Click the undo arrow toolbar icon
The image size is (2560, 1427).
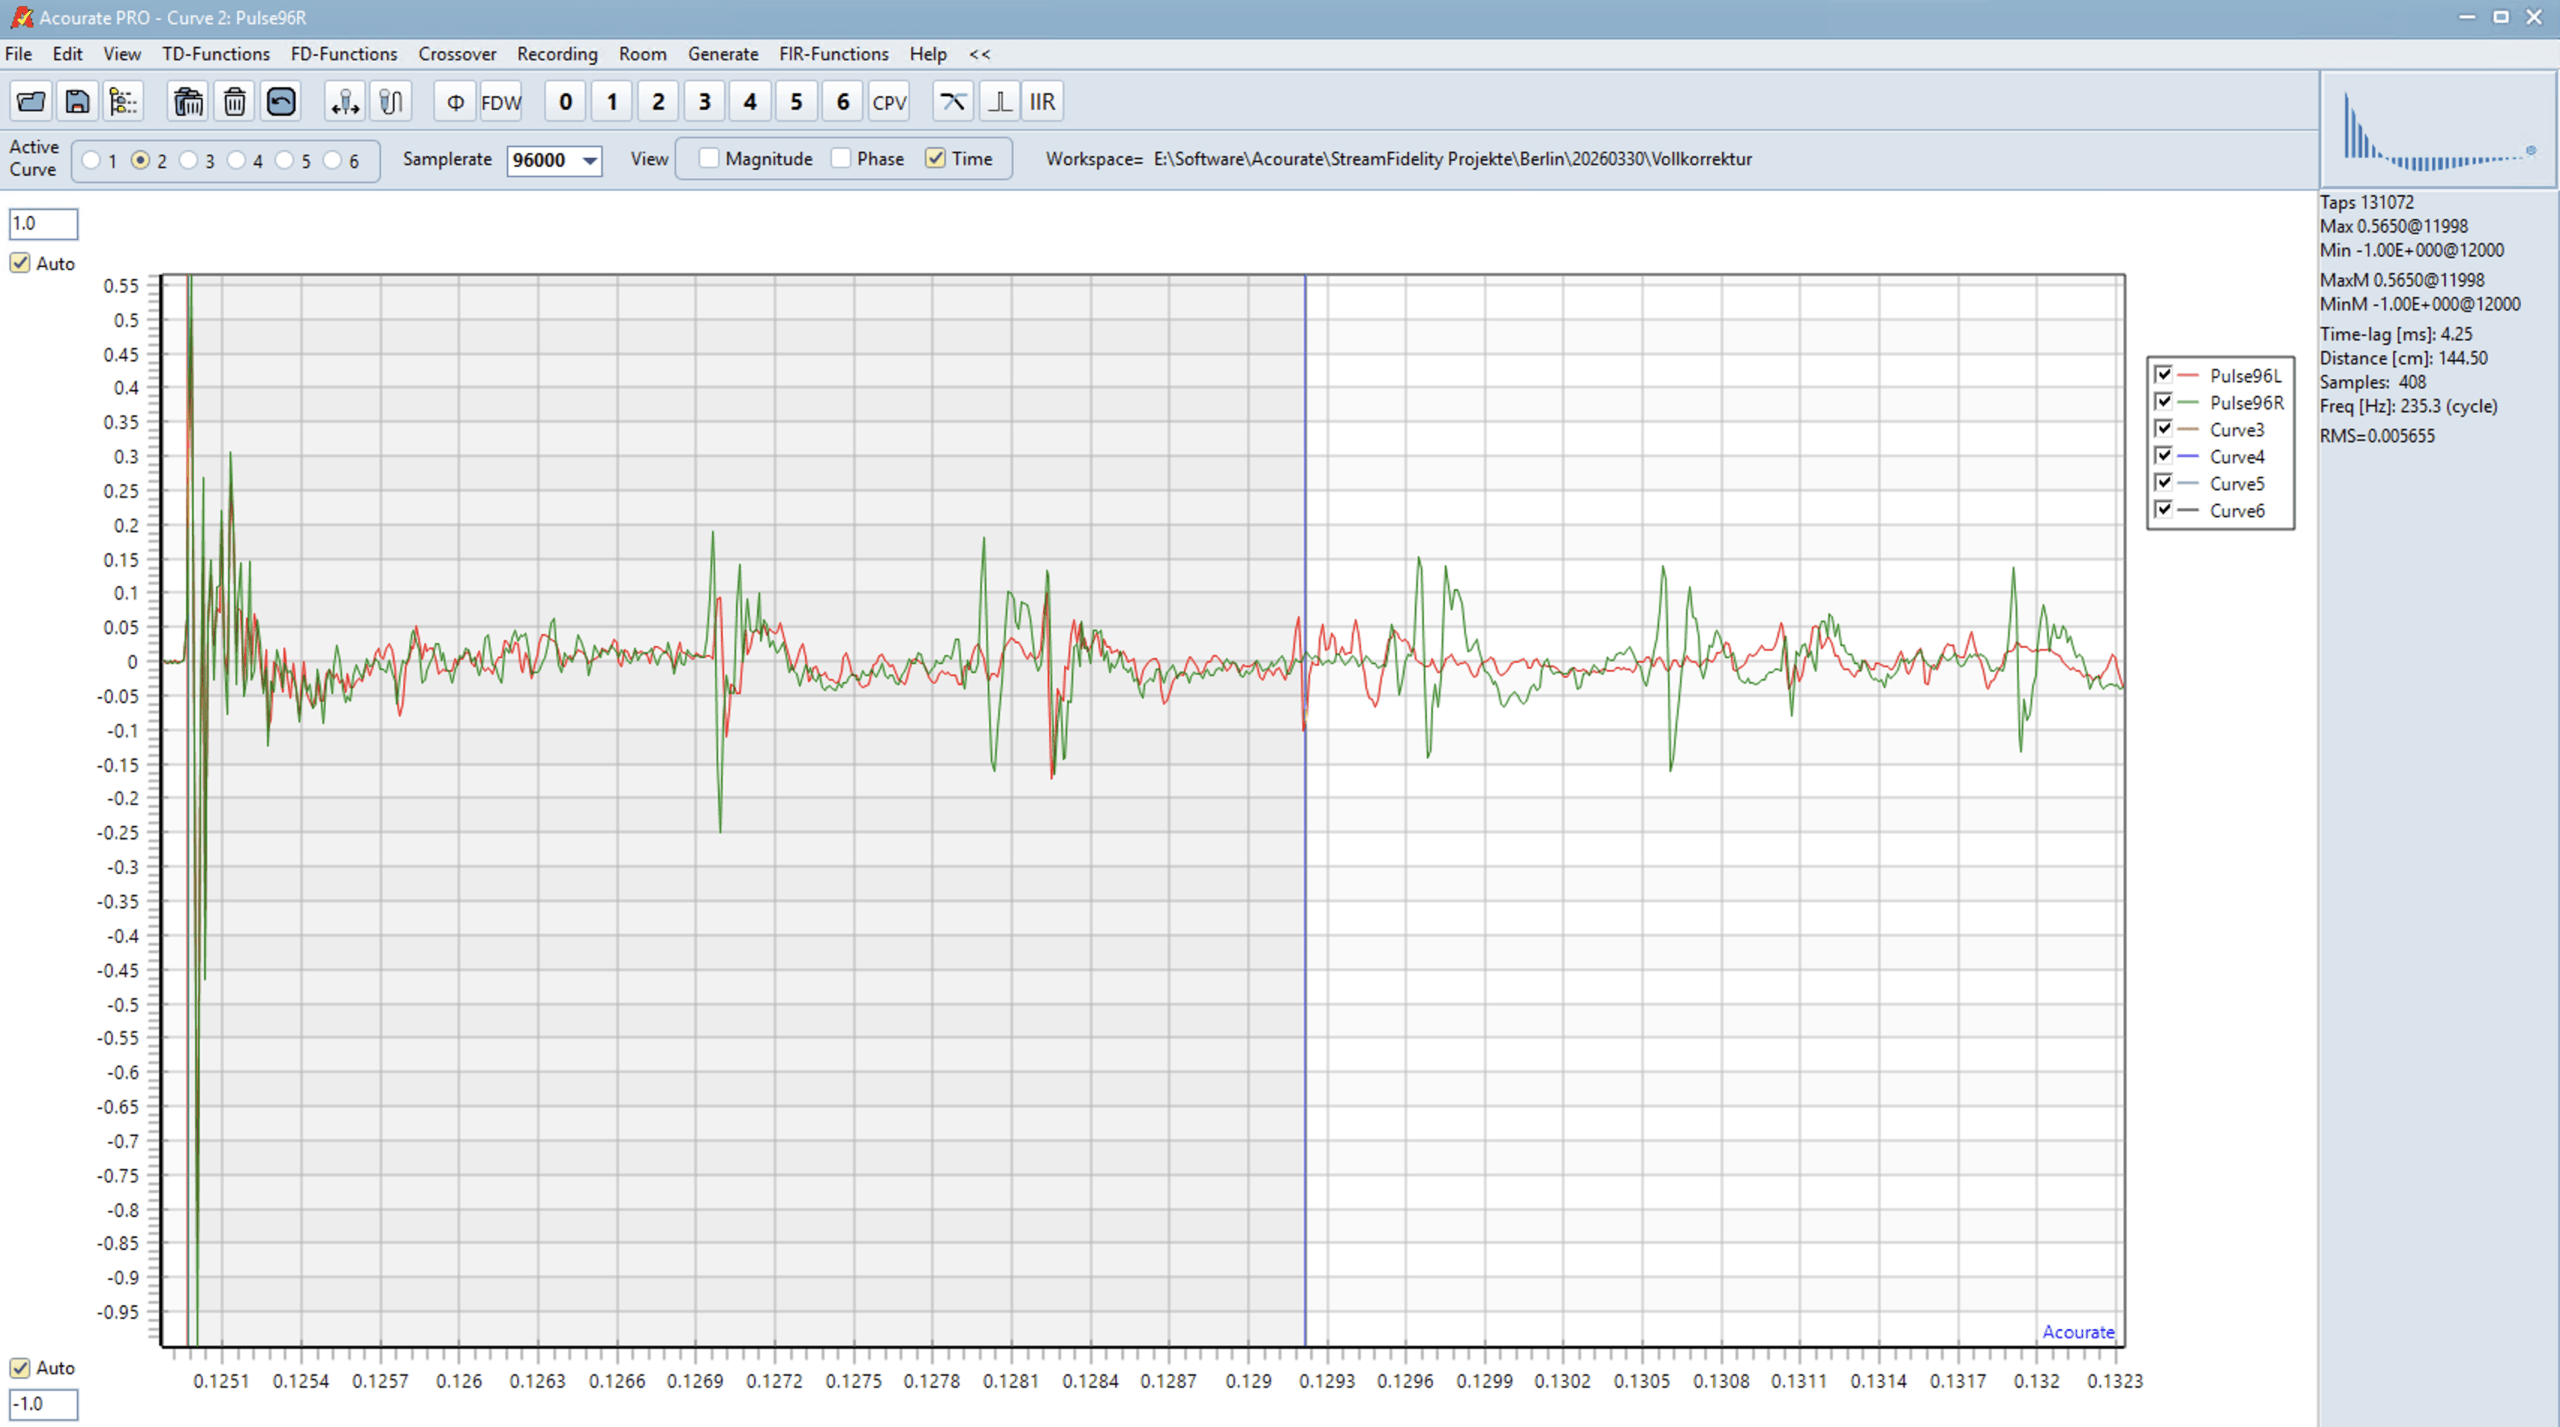281,101
